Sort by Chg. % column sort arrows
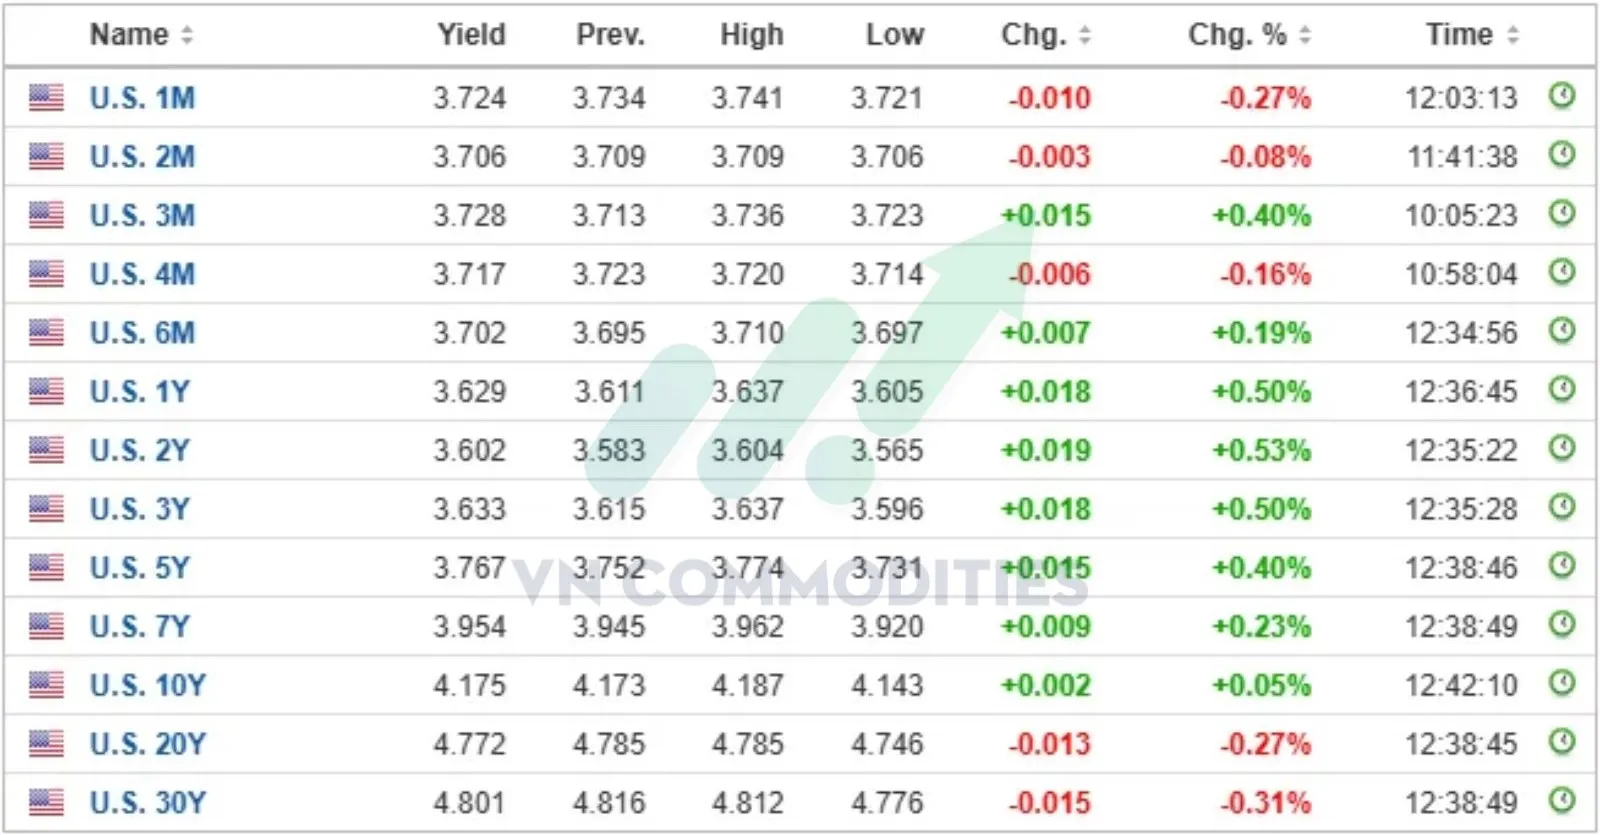This screenshot has height=835, width=1600. point(1305,36)
